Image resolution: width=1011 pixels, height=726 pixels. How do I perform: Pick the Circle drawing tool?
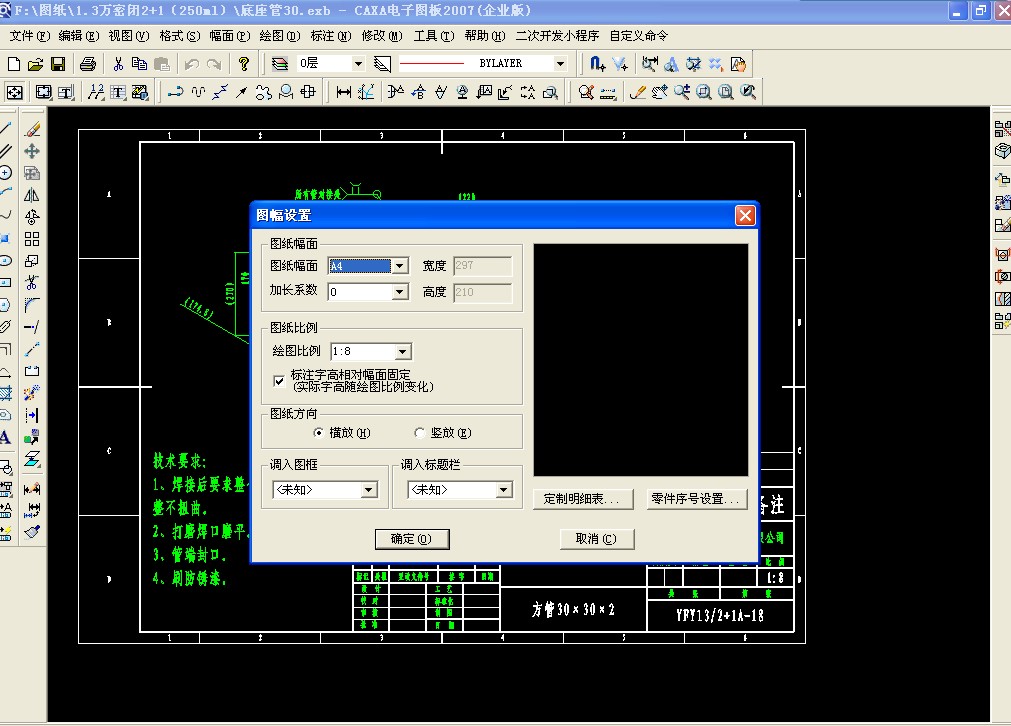pyautogui.click(x=5, y=173)
